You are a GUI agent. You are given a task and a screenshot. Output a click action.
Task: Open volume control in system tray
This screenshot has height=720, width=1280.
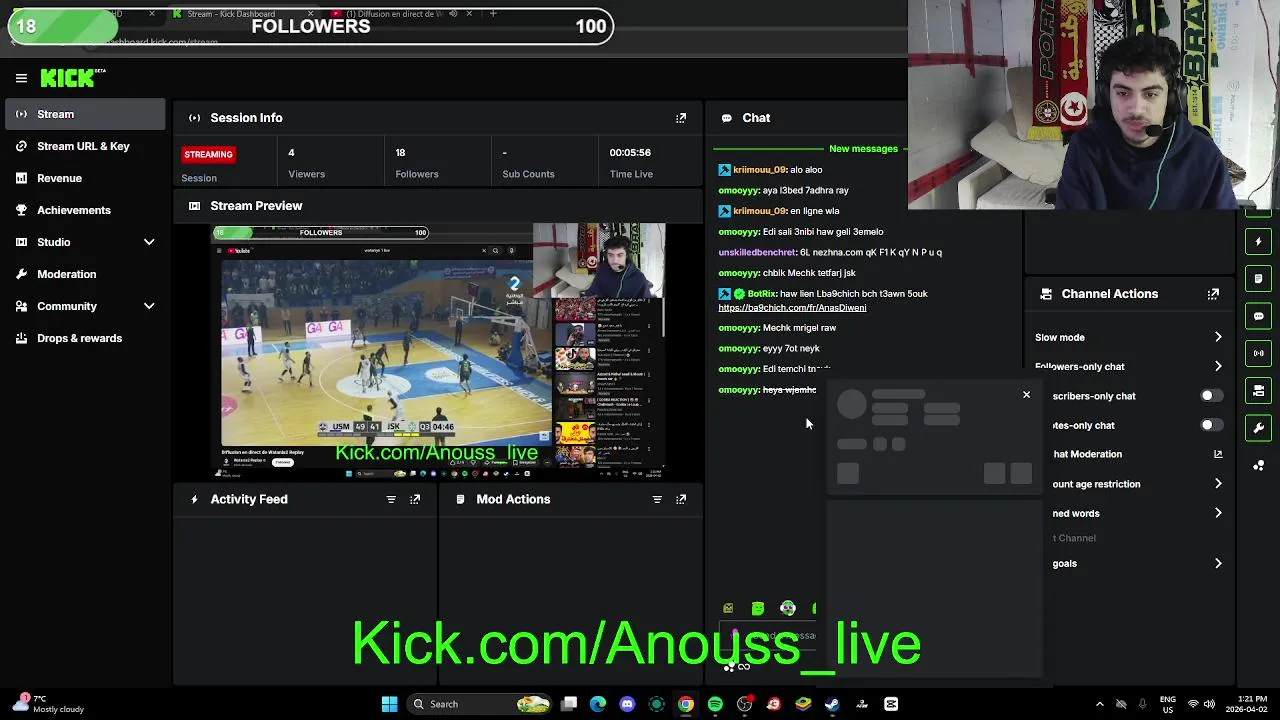tap(1208, 704)
